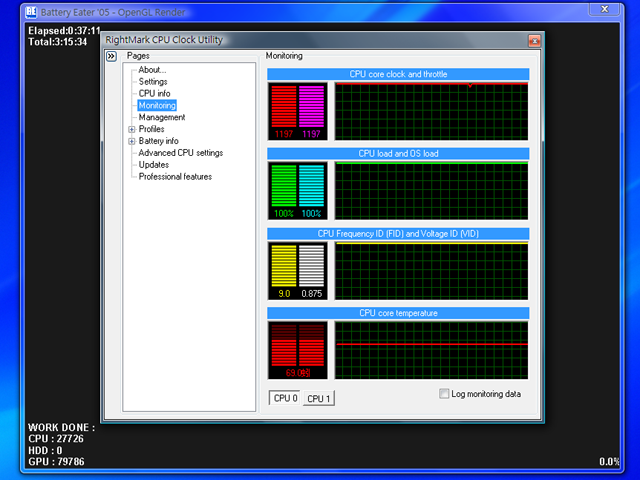Click the 'CPU core temperature' header

coord(398,313)
